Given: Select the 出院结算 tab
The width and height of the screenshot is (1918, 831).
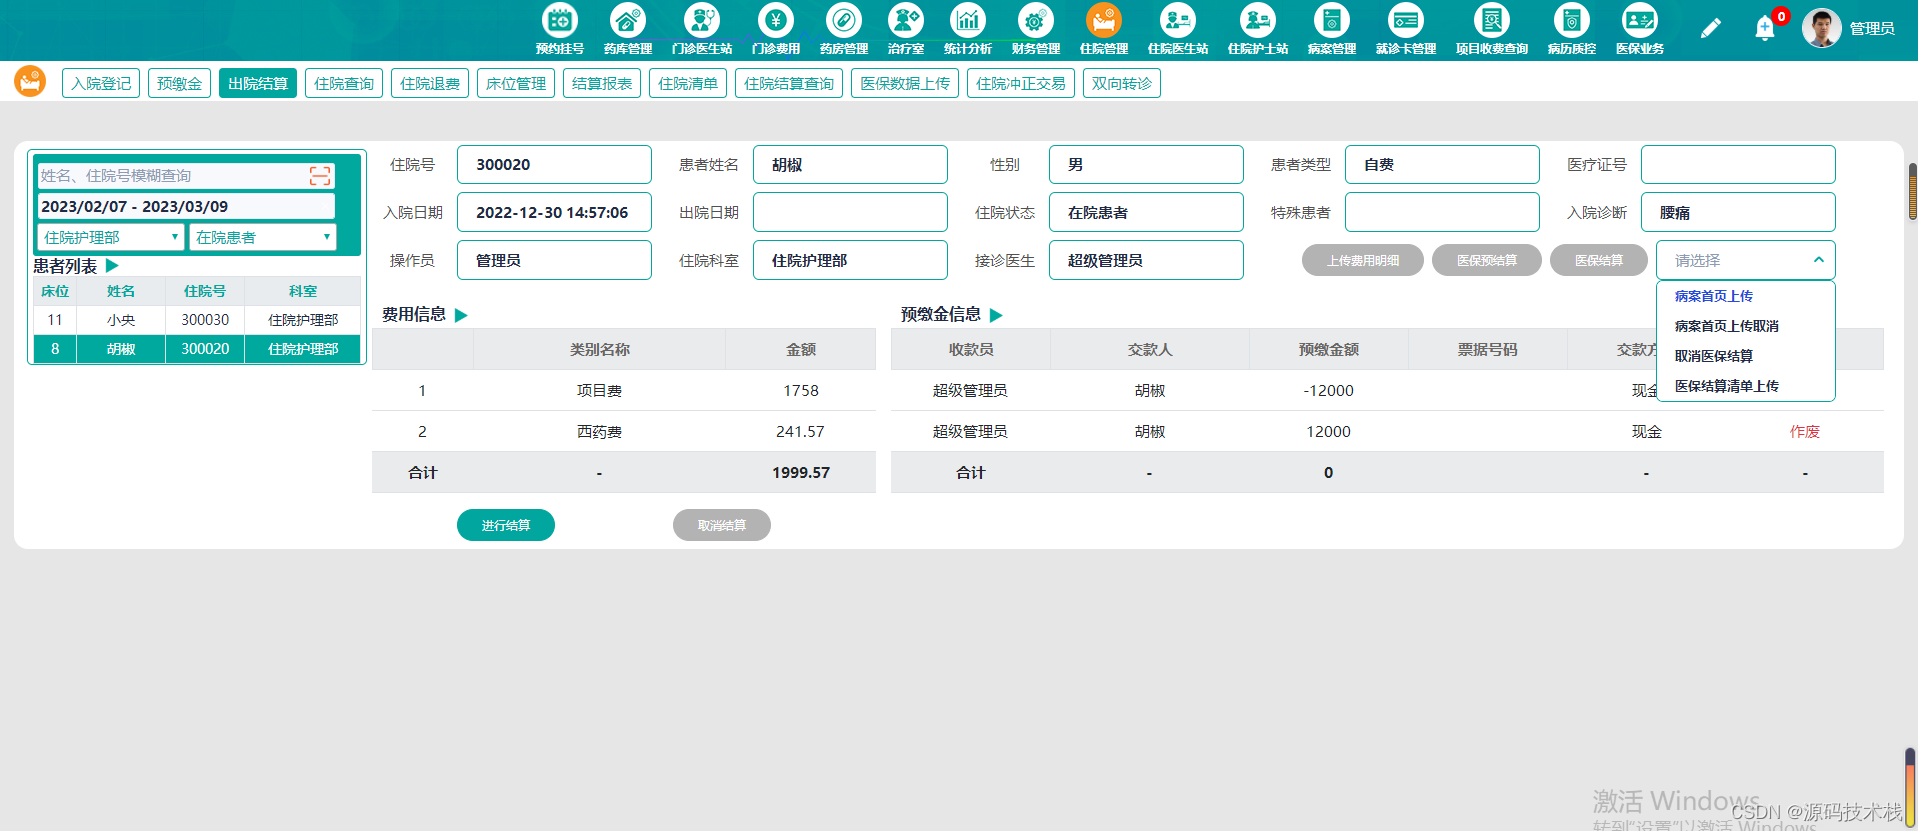Looking at the screenshot, I should (258, 83).
